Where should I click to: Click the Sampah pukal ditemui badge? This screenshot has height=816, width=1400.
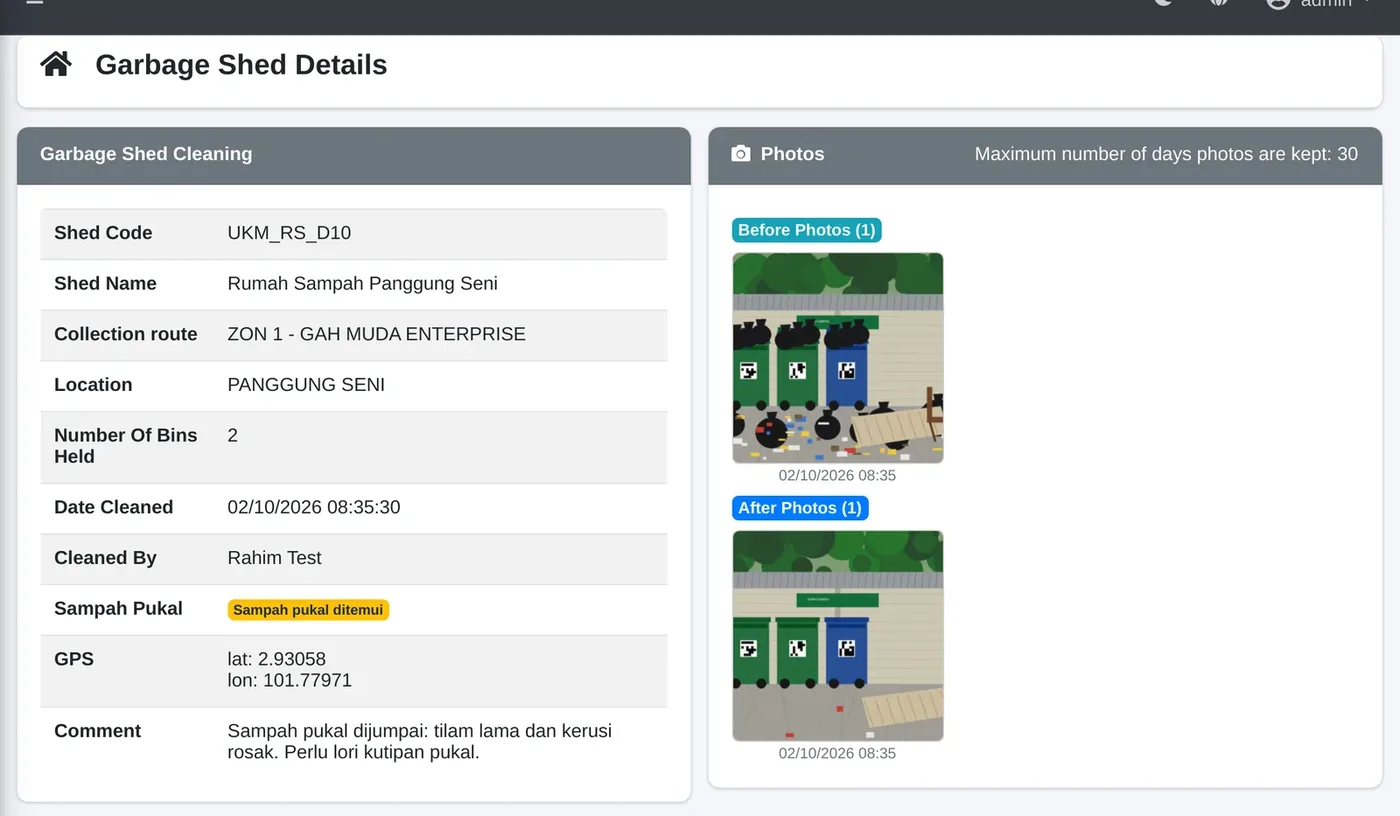tap(308, 610)
